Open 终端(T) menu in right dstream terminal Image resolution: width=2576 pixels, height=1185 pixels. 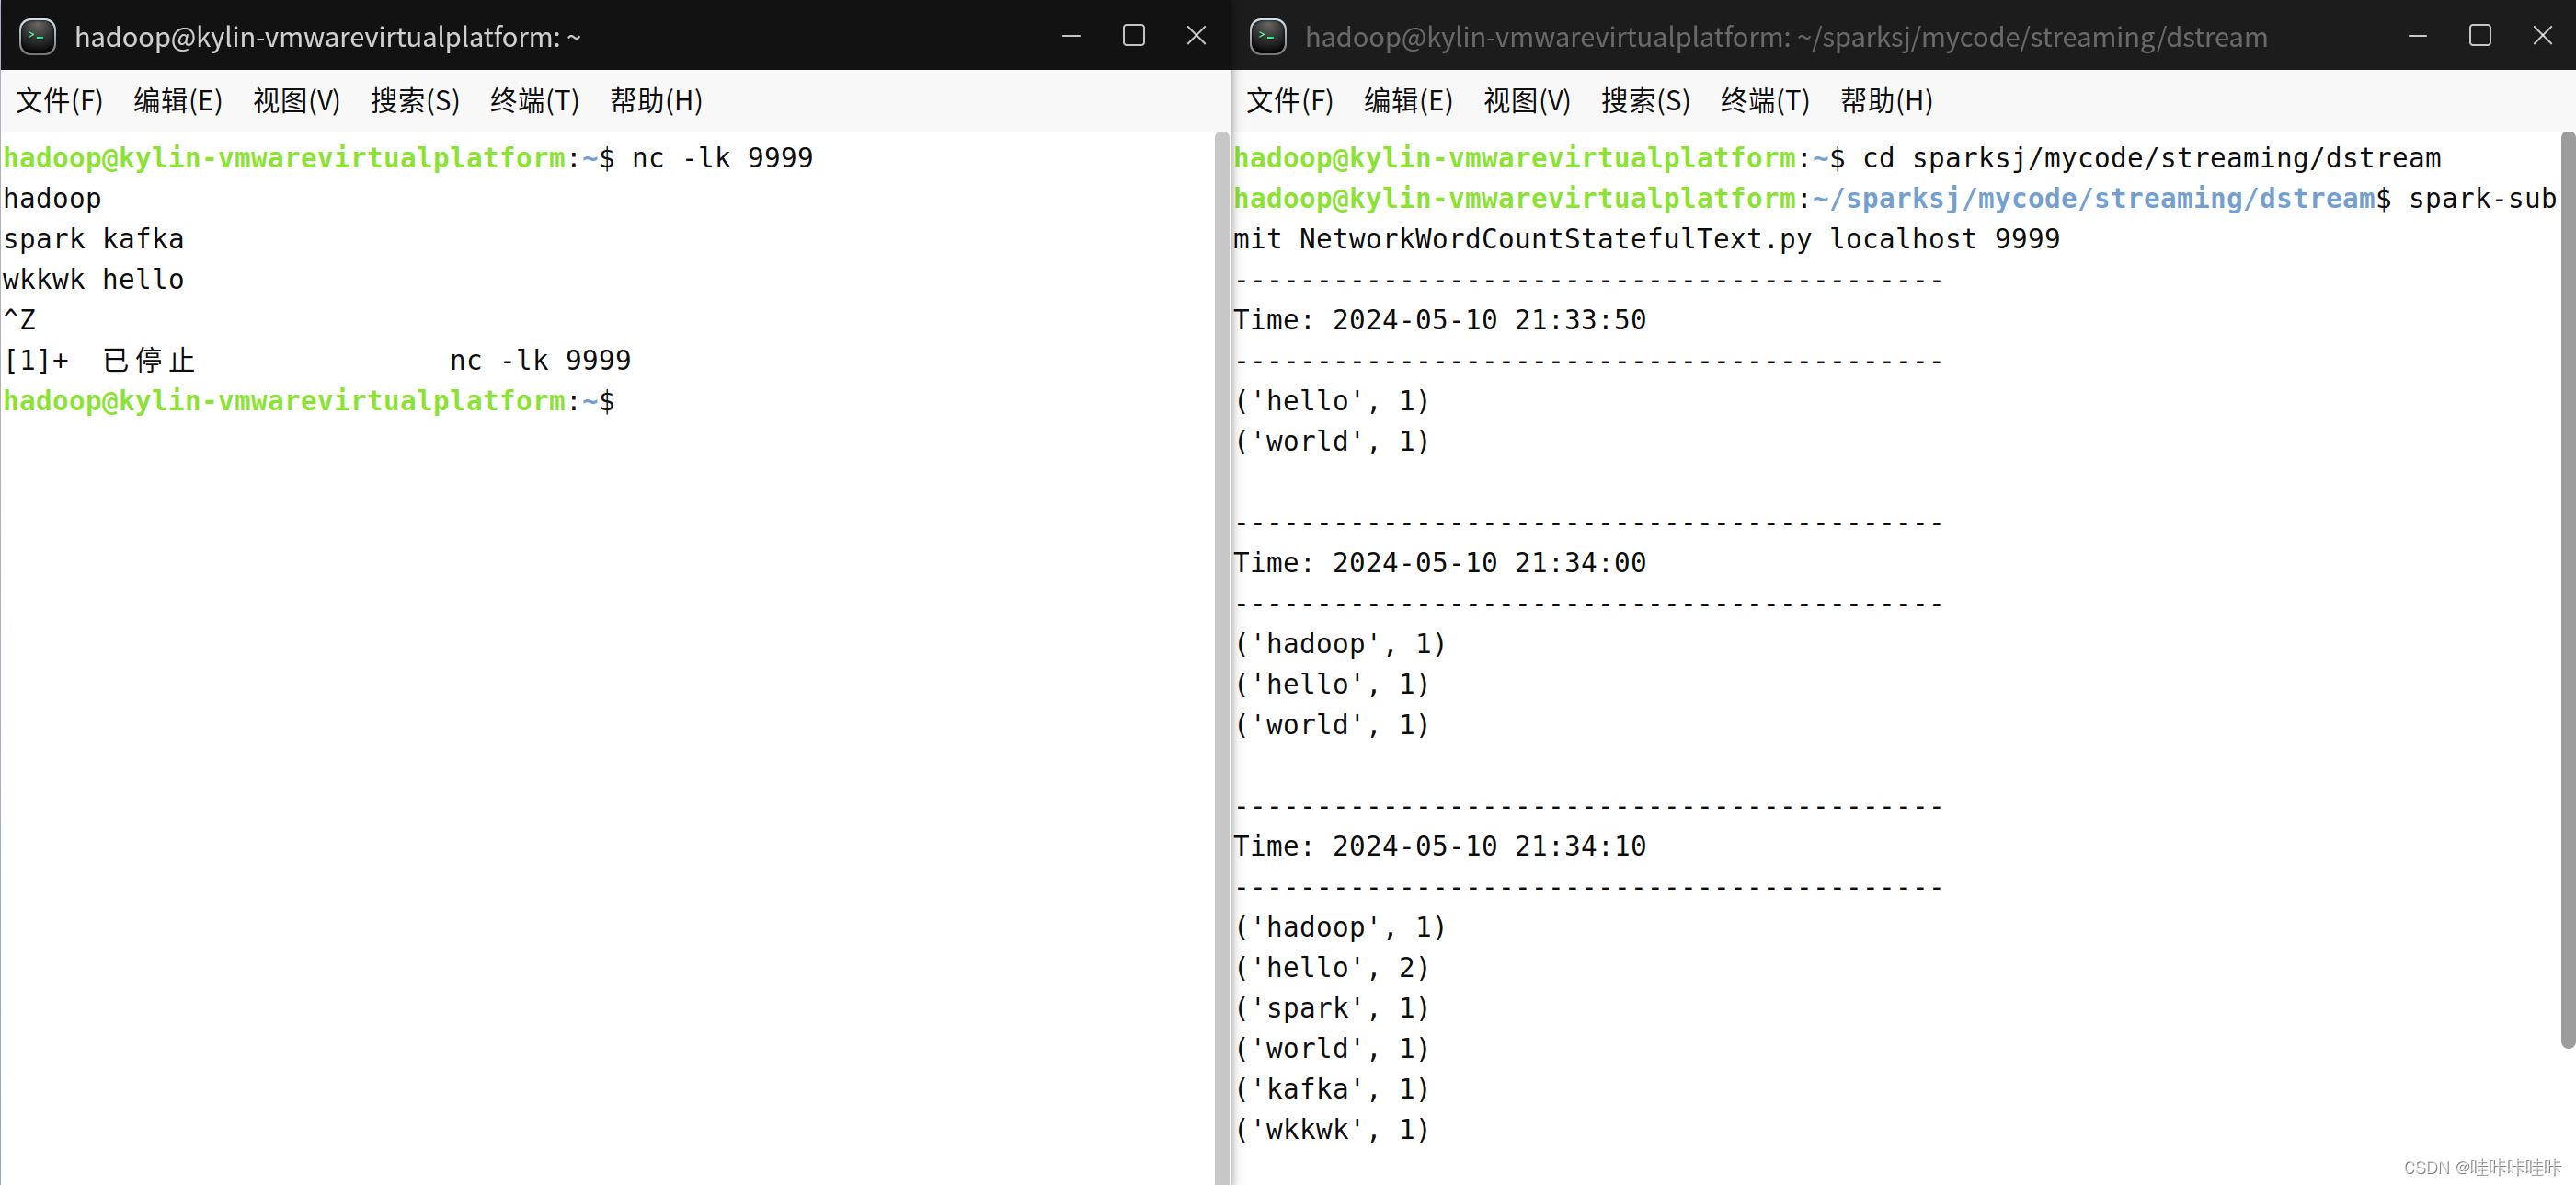(x=1764, y=100)
